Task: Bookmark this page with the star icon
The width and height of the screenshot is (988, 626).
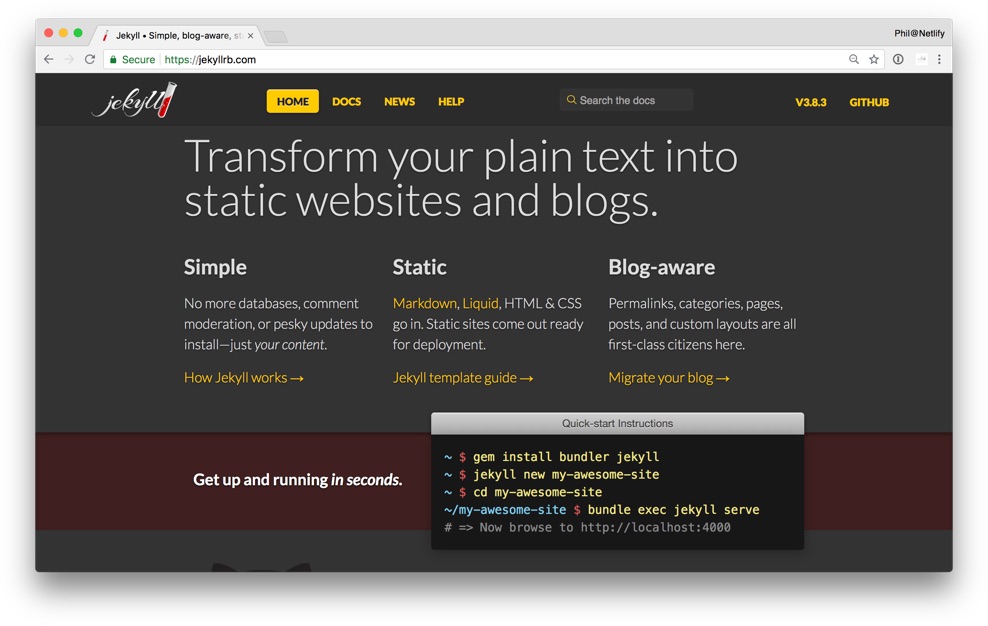Action: [x=874, y=60]
